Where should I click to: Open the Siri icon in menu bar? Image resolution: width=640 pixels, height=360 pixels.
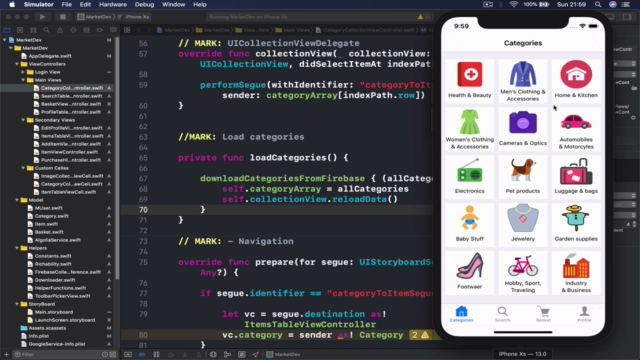[613, 4]
